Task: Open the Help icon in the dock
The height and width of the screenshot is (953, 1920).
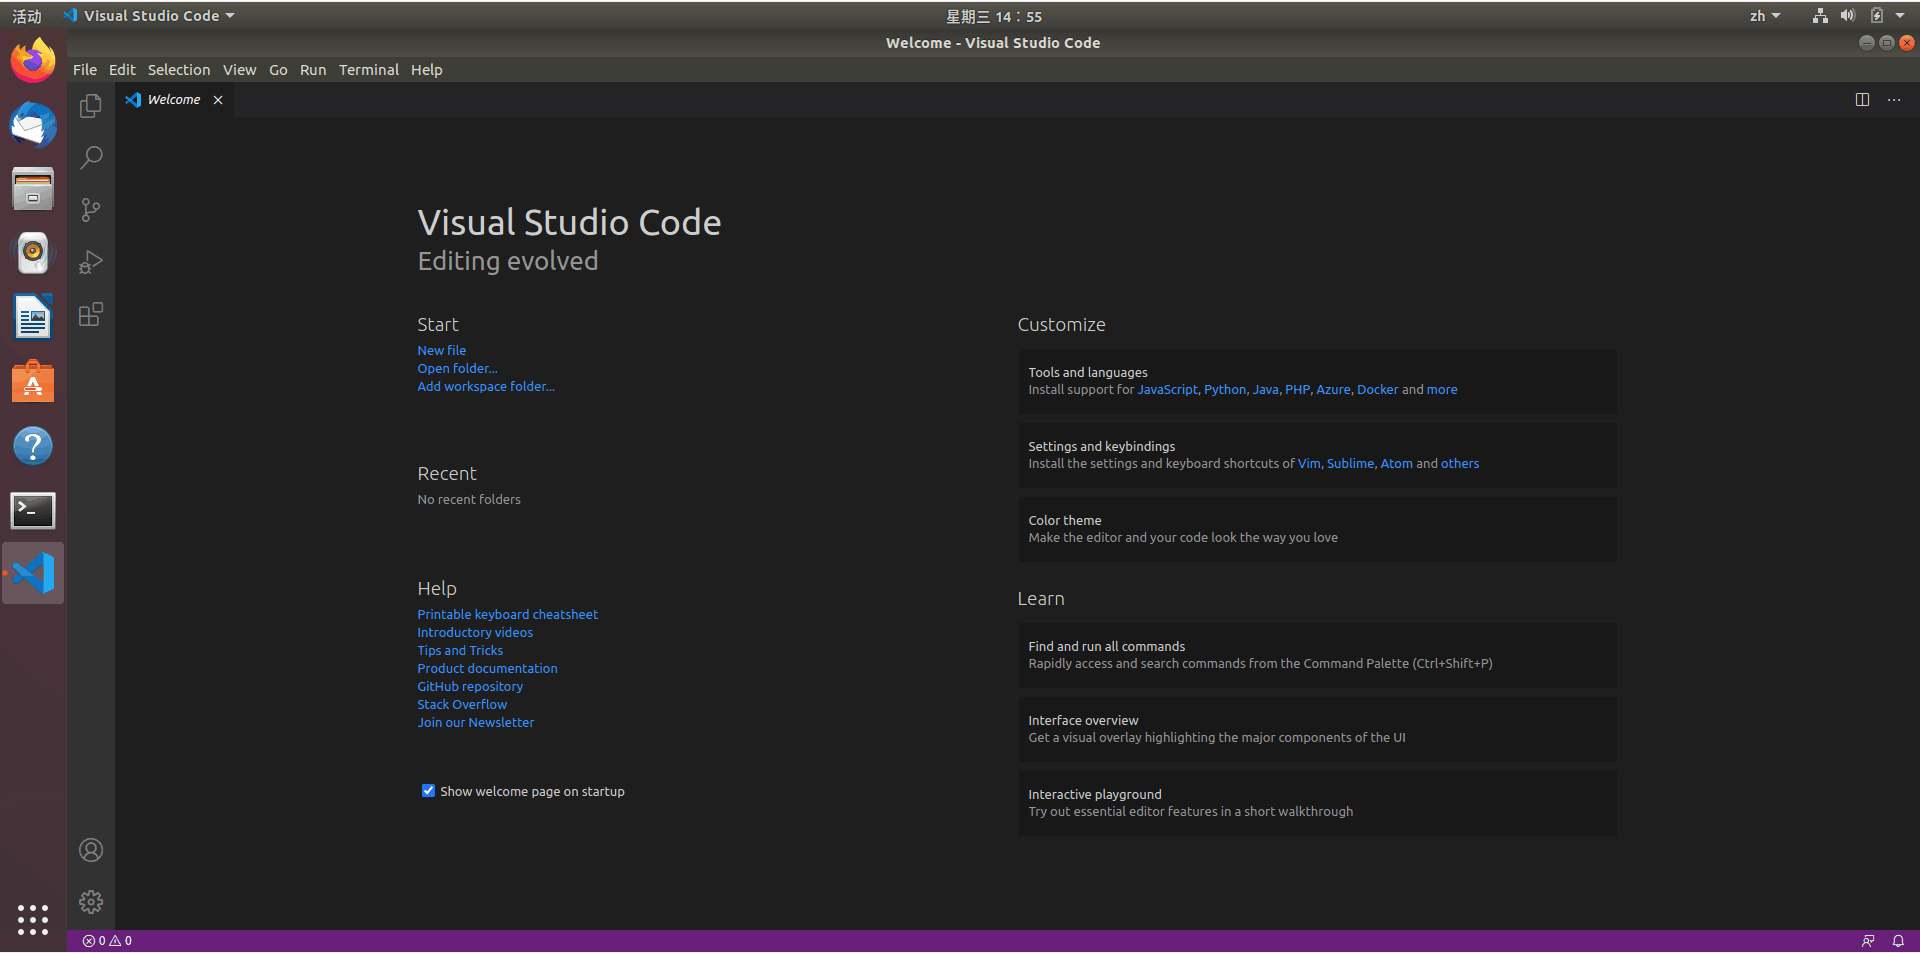Action: click(33, 446)
